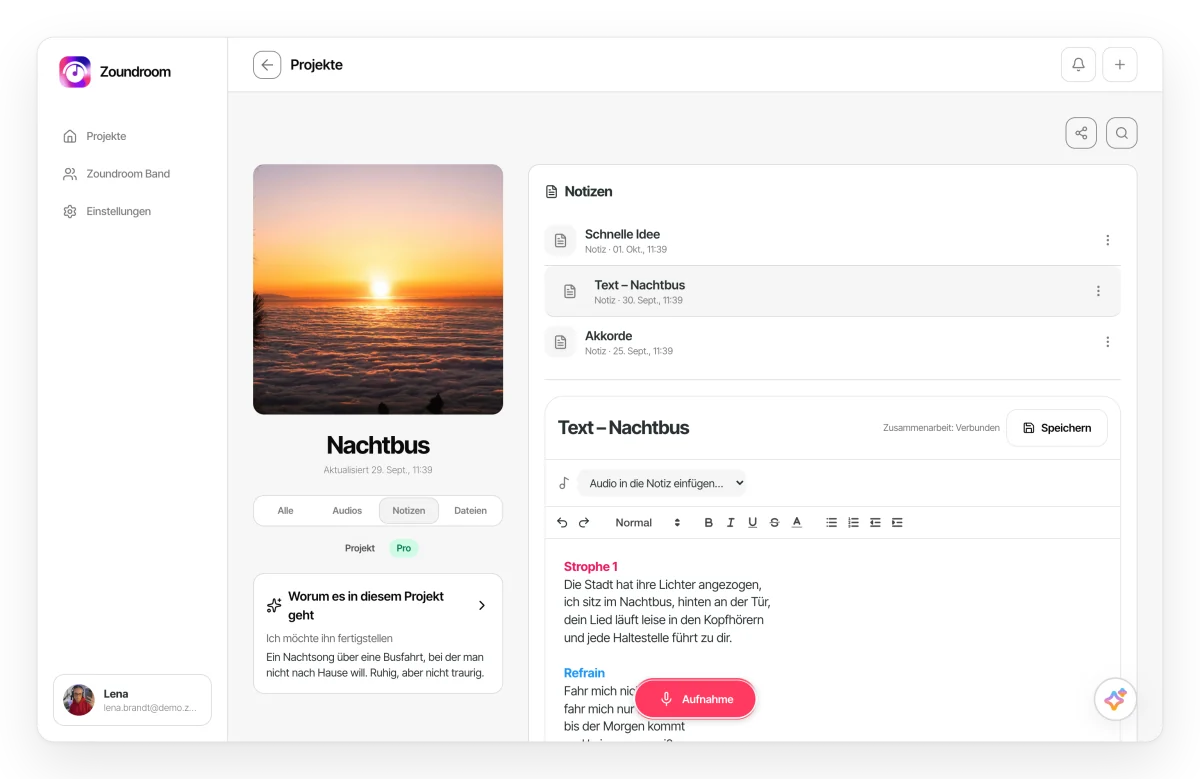Insert a bulleted list
1200x779 pixels.
831,523
